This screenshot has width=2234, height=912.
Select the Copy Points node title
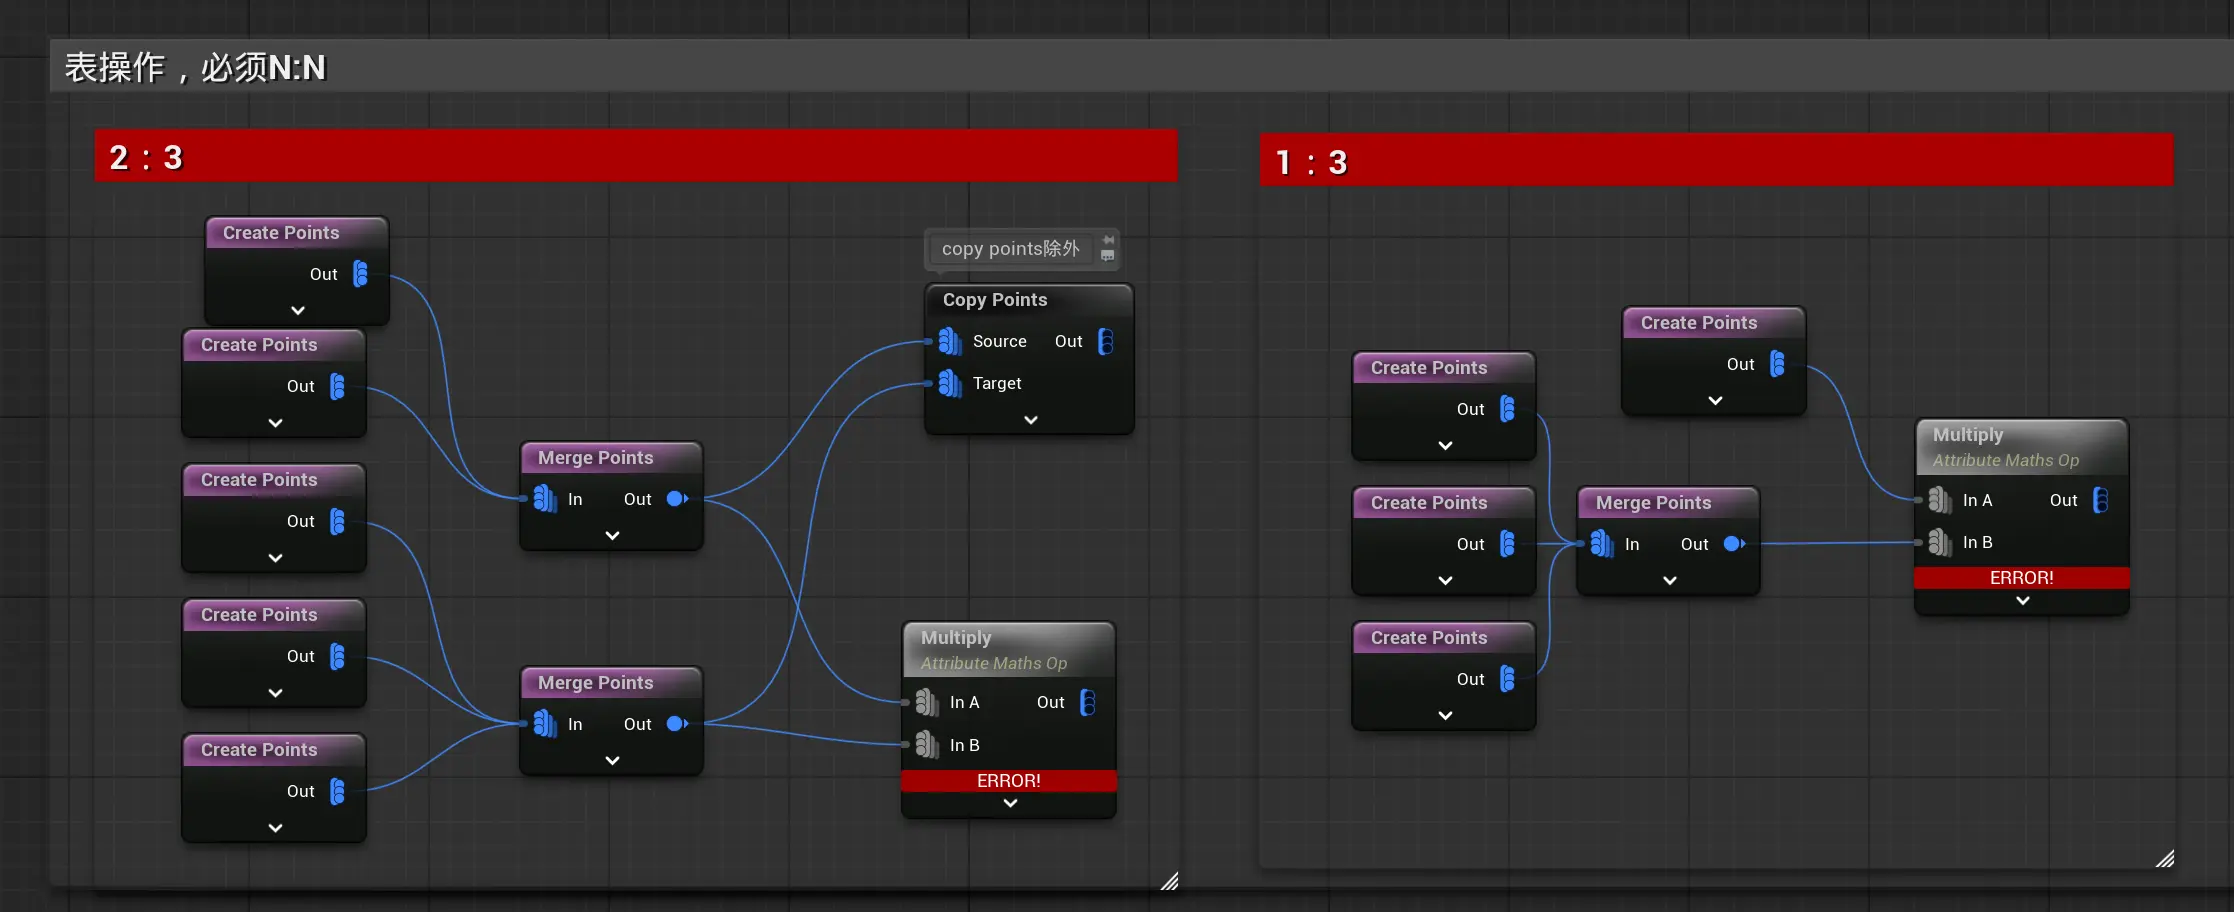pos(995,300)
